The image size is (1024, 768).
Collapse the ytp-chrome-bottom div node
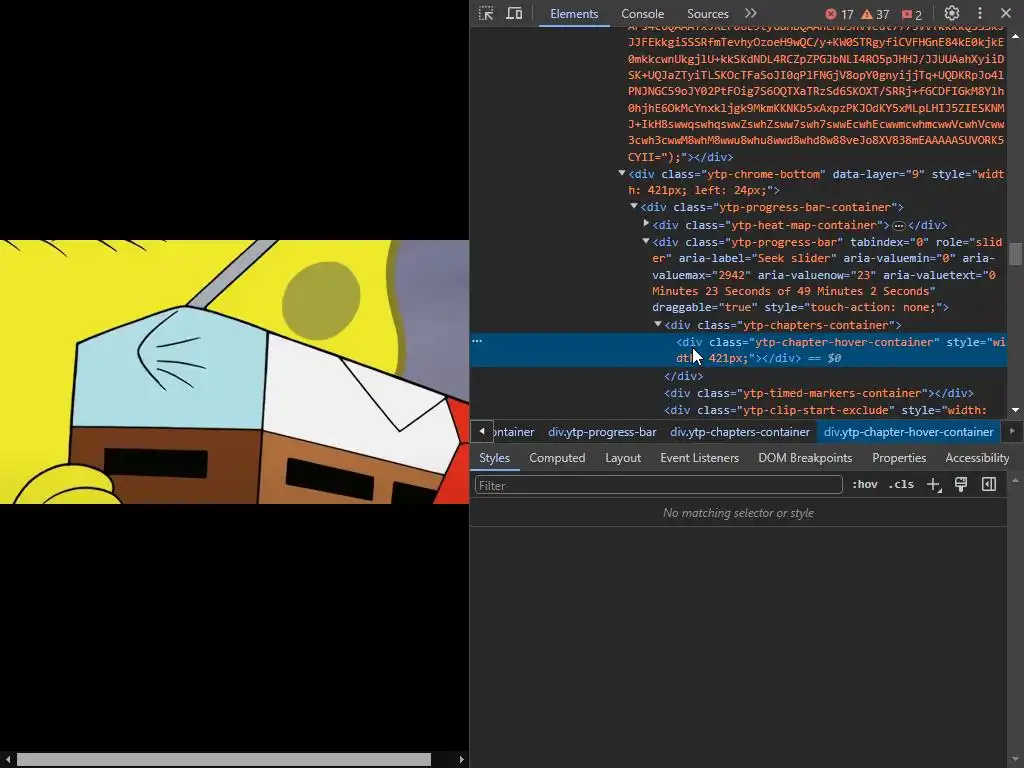(x=622, y=173)
